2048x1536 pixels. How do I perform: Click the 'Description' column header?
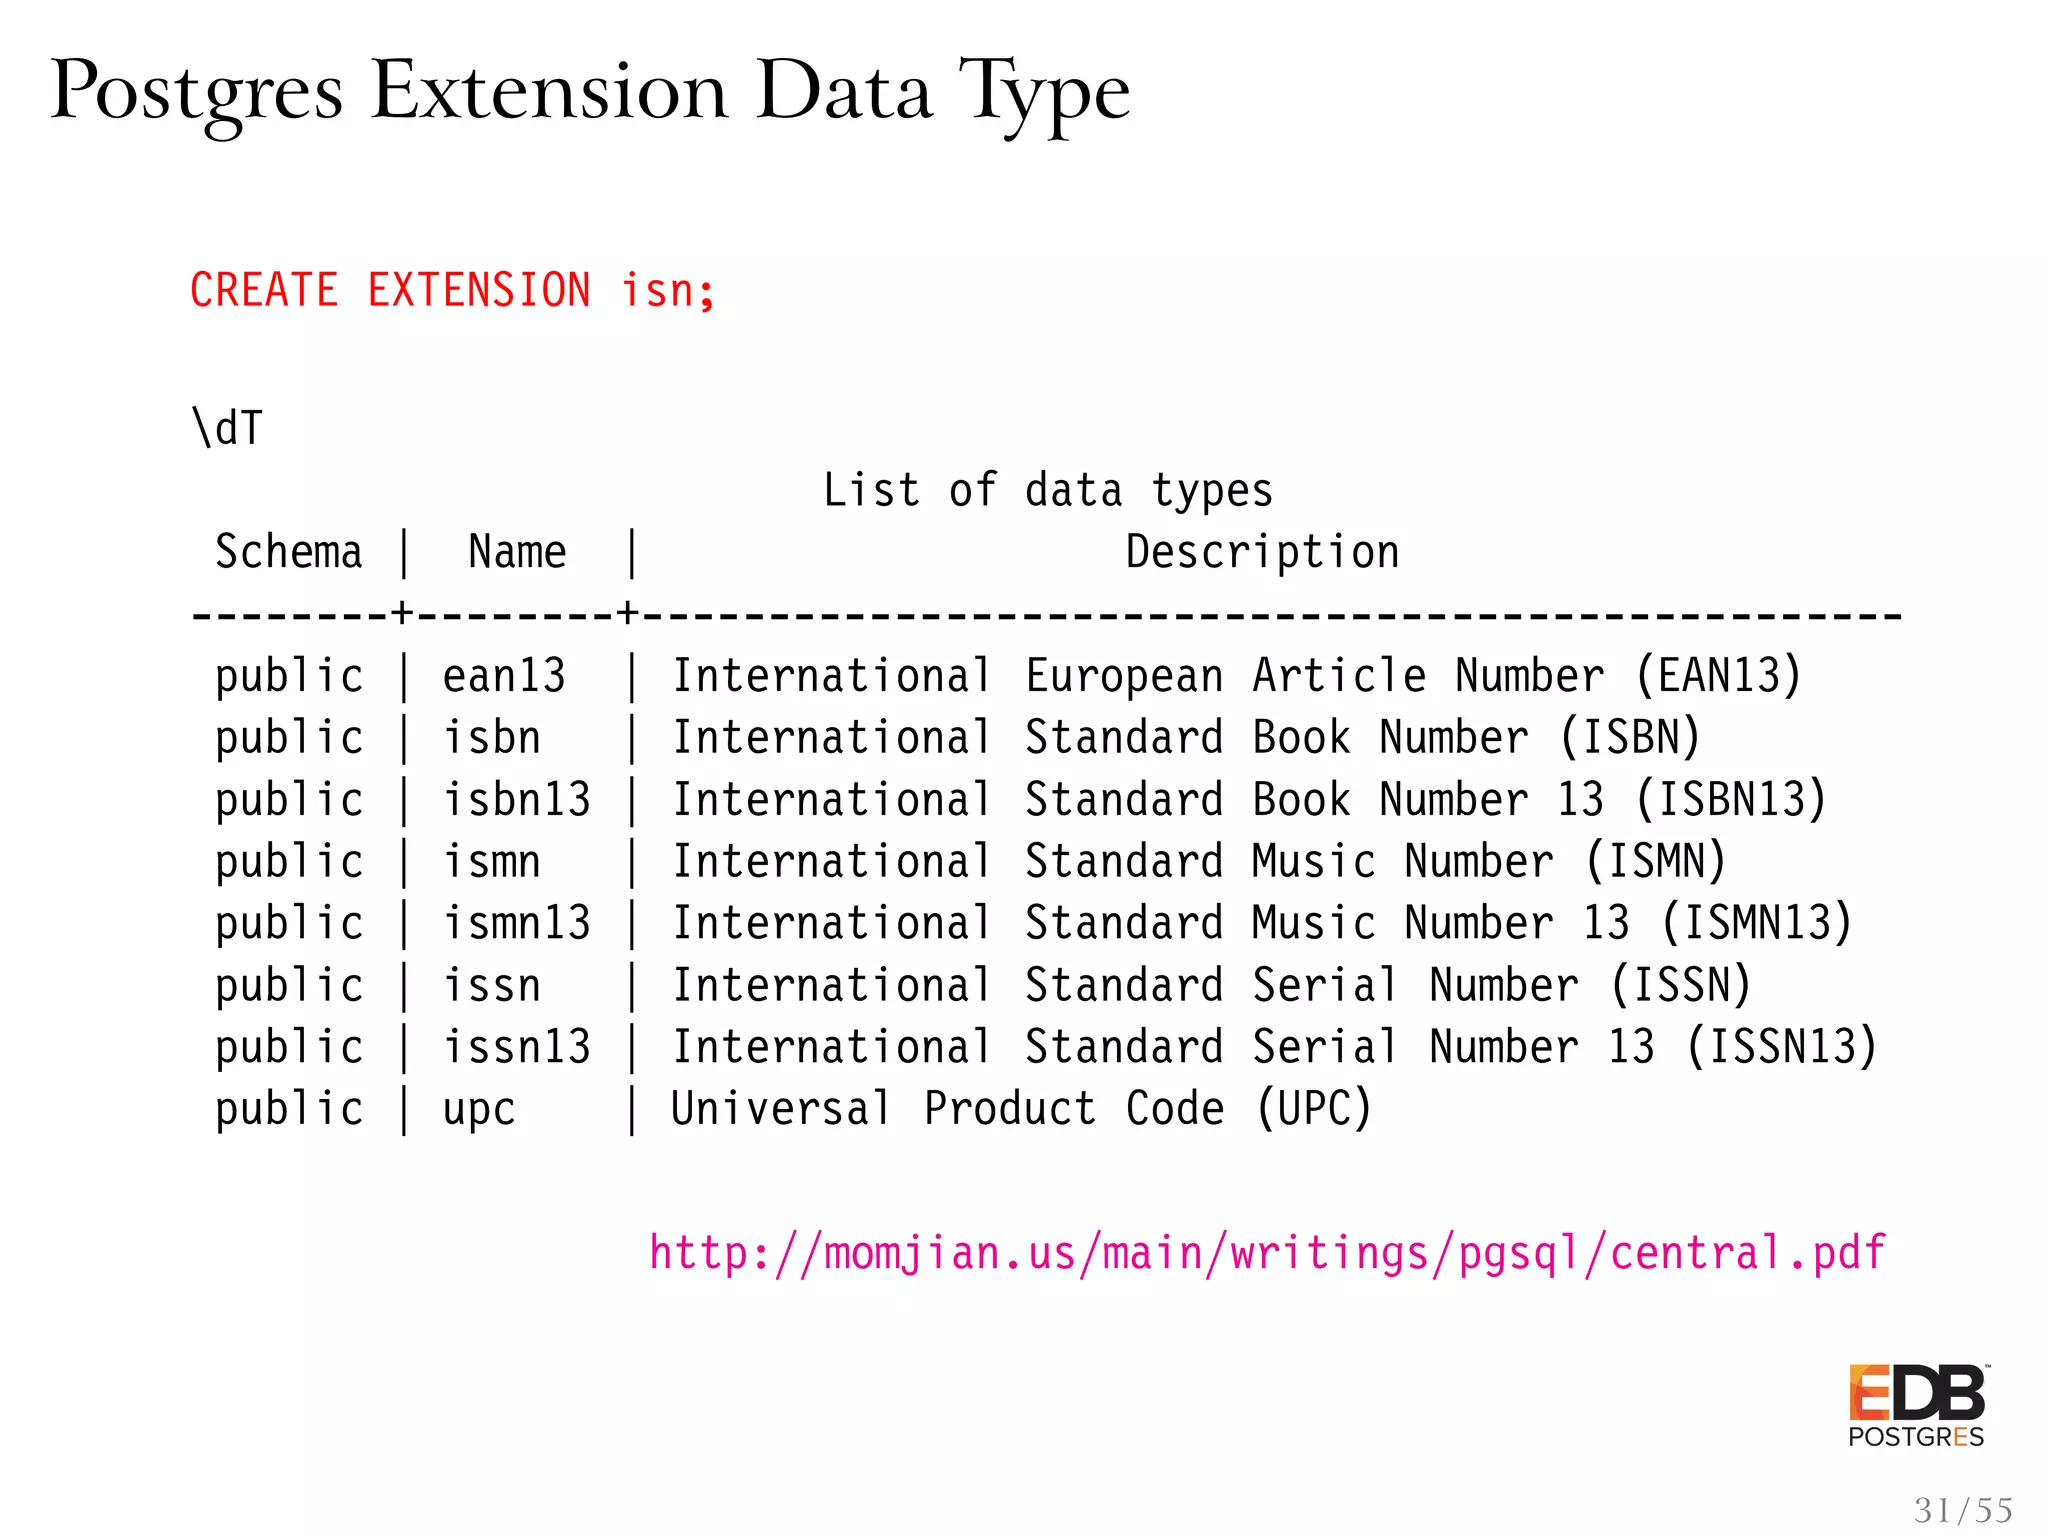coord(1262,553)
